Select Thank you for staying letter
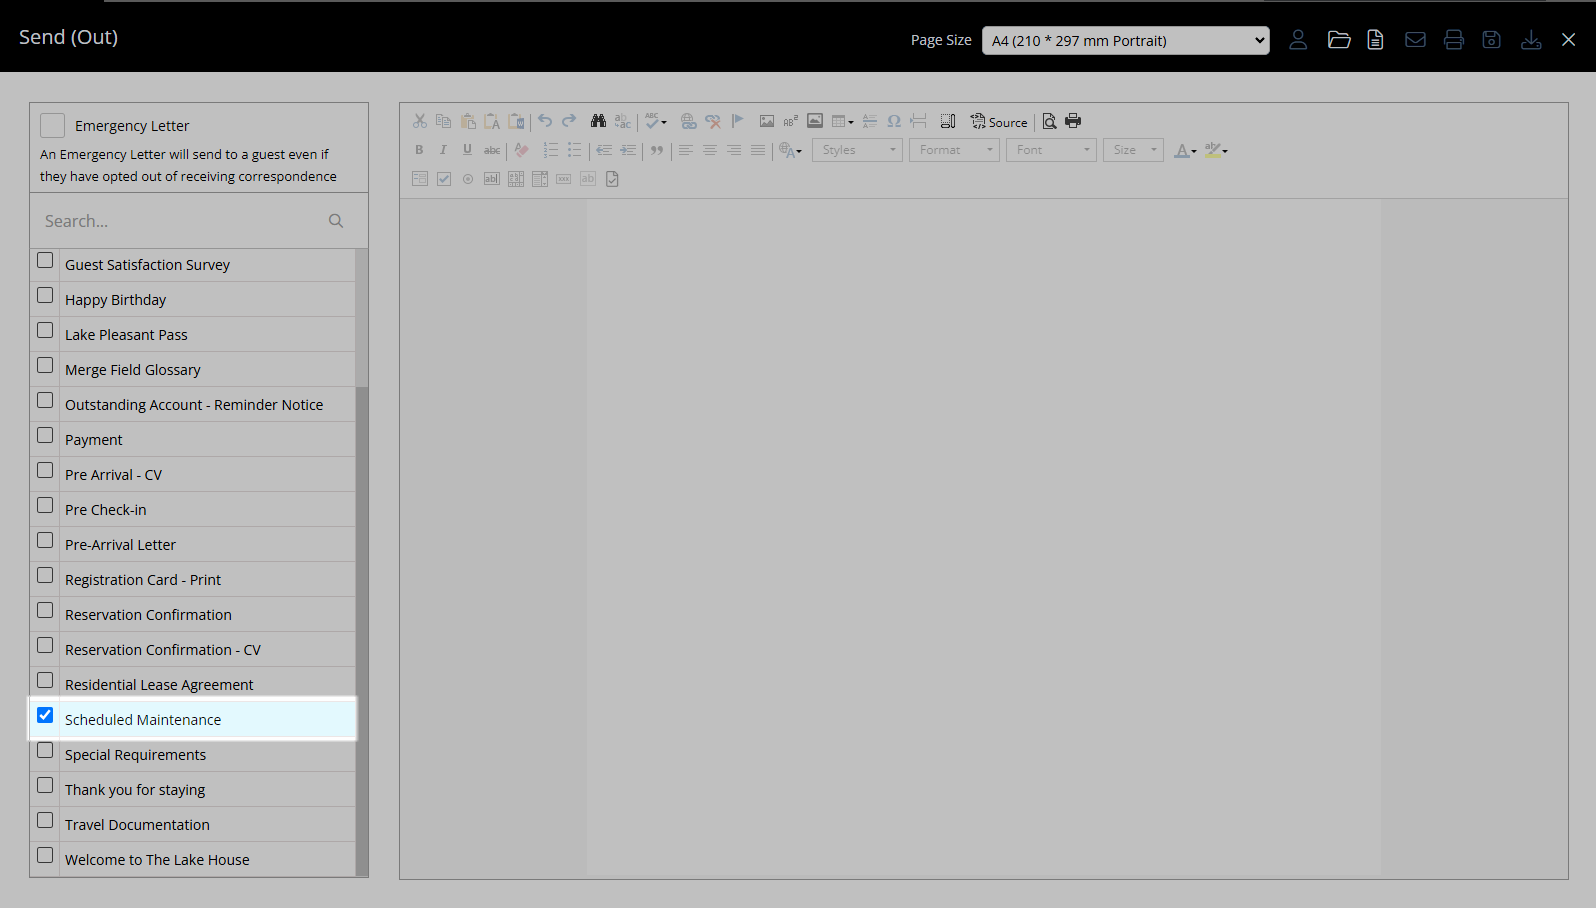This screenshot has width=1596, height=908. click(135, 790)
